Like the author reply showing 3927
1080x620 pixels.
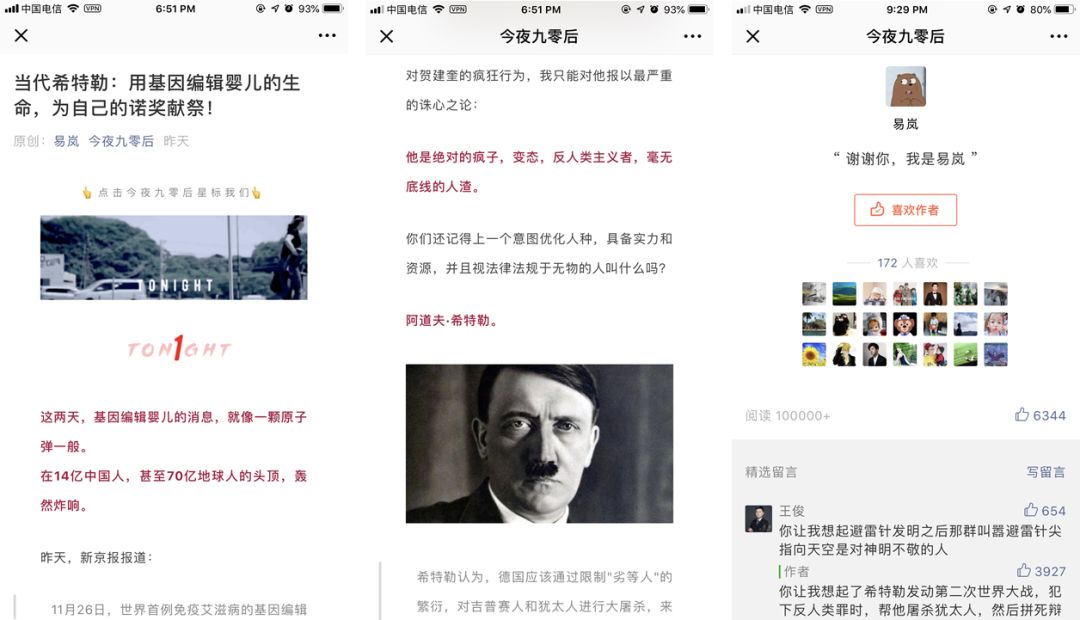(x=1024, y=570)
